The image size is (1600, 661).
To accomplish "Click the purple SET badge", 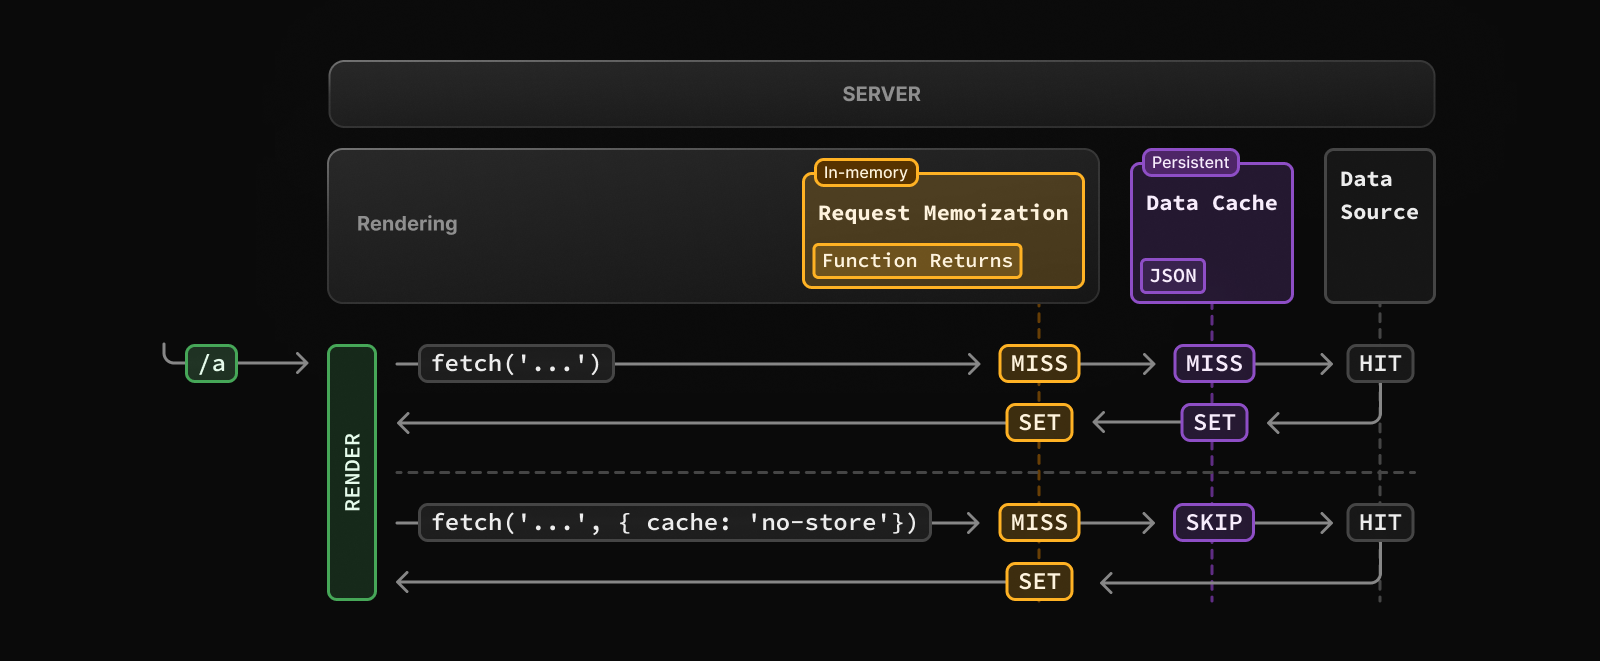I will click(x=1214, y=423).
